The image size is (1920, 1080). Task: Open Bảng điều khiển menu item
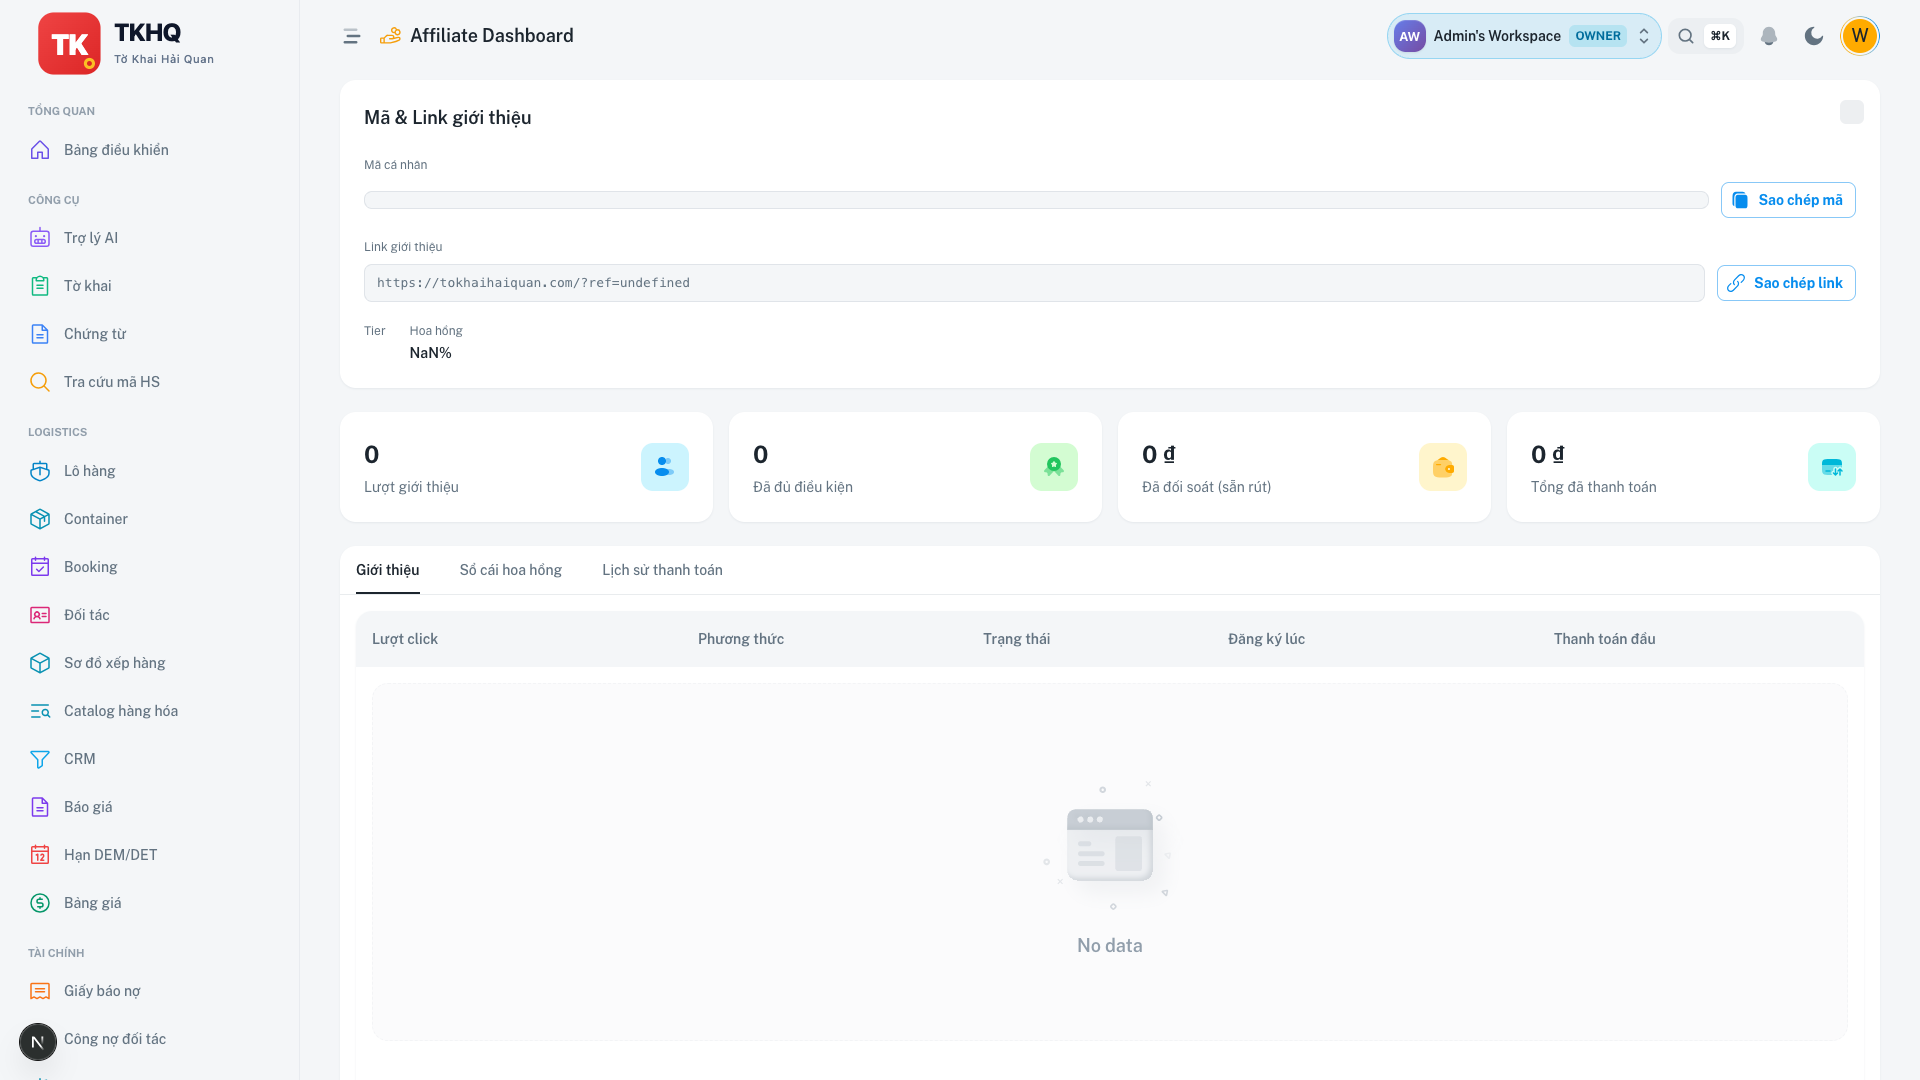(150, 150)
